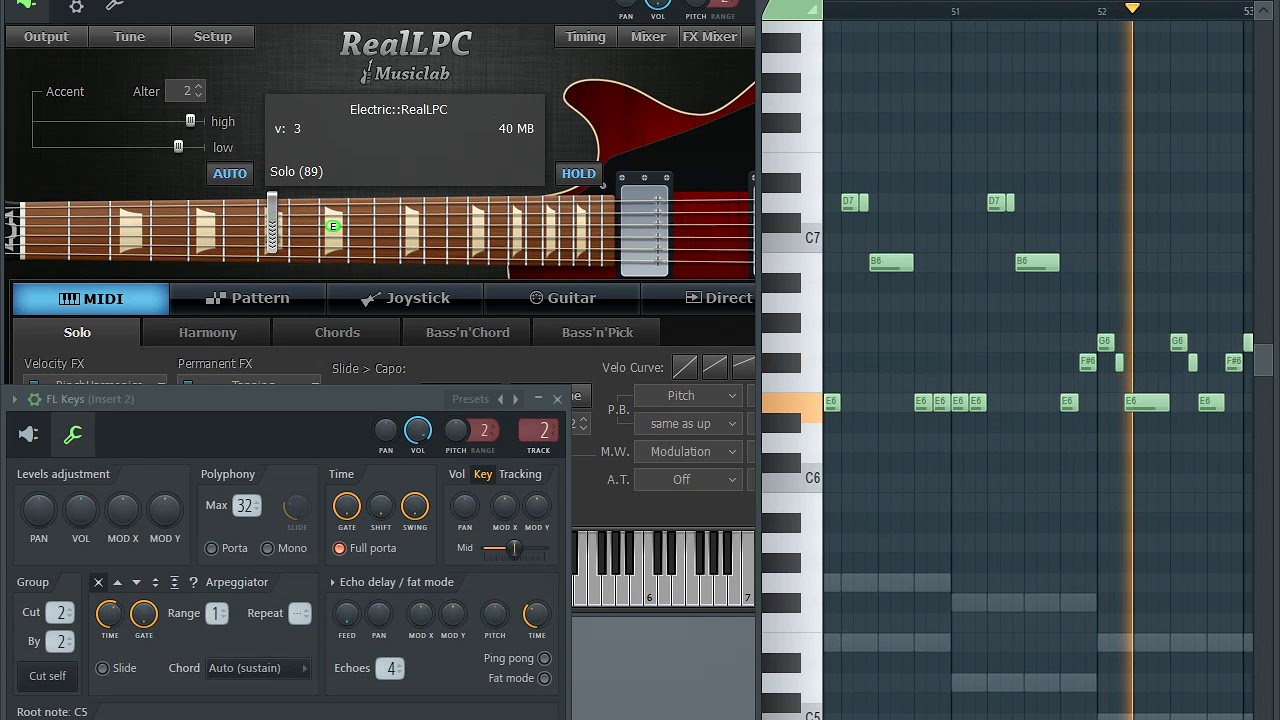The image size is (1280, 720).
Task: Toggle the AUTO button in RealLPC
Action: coord(230,173)
